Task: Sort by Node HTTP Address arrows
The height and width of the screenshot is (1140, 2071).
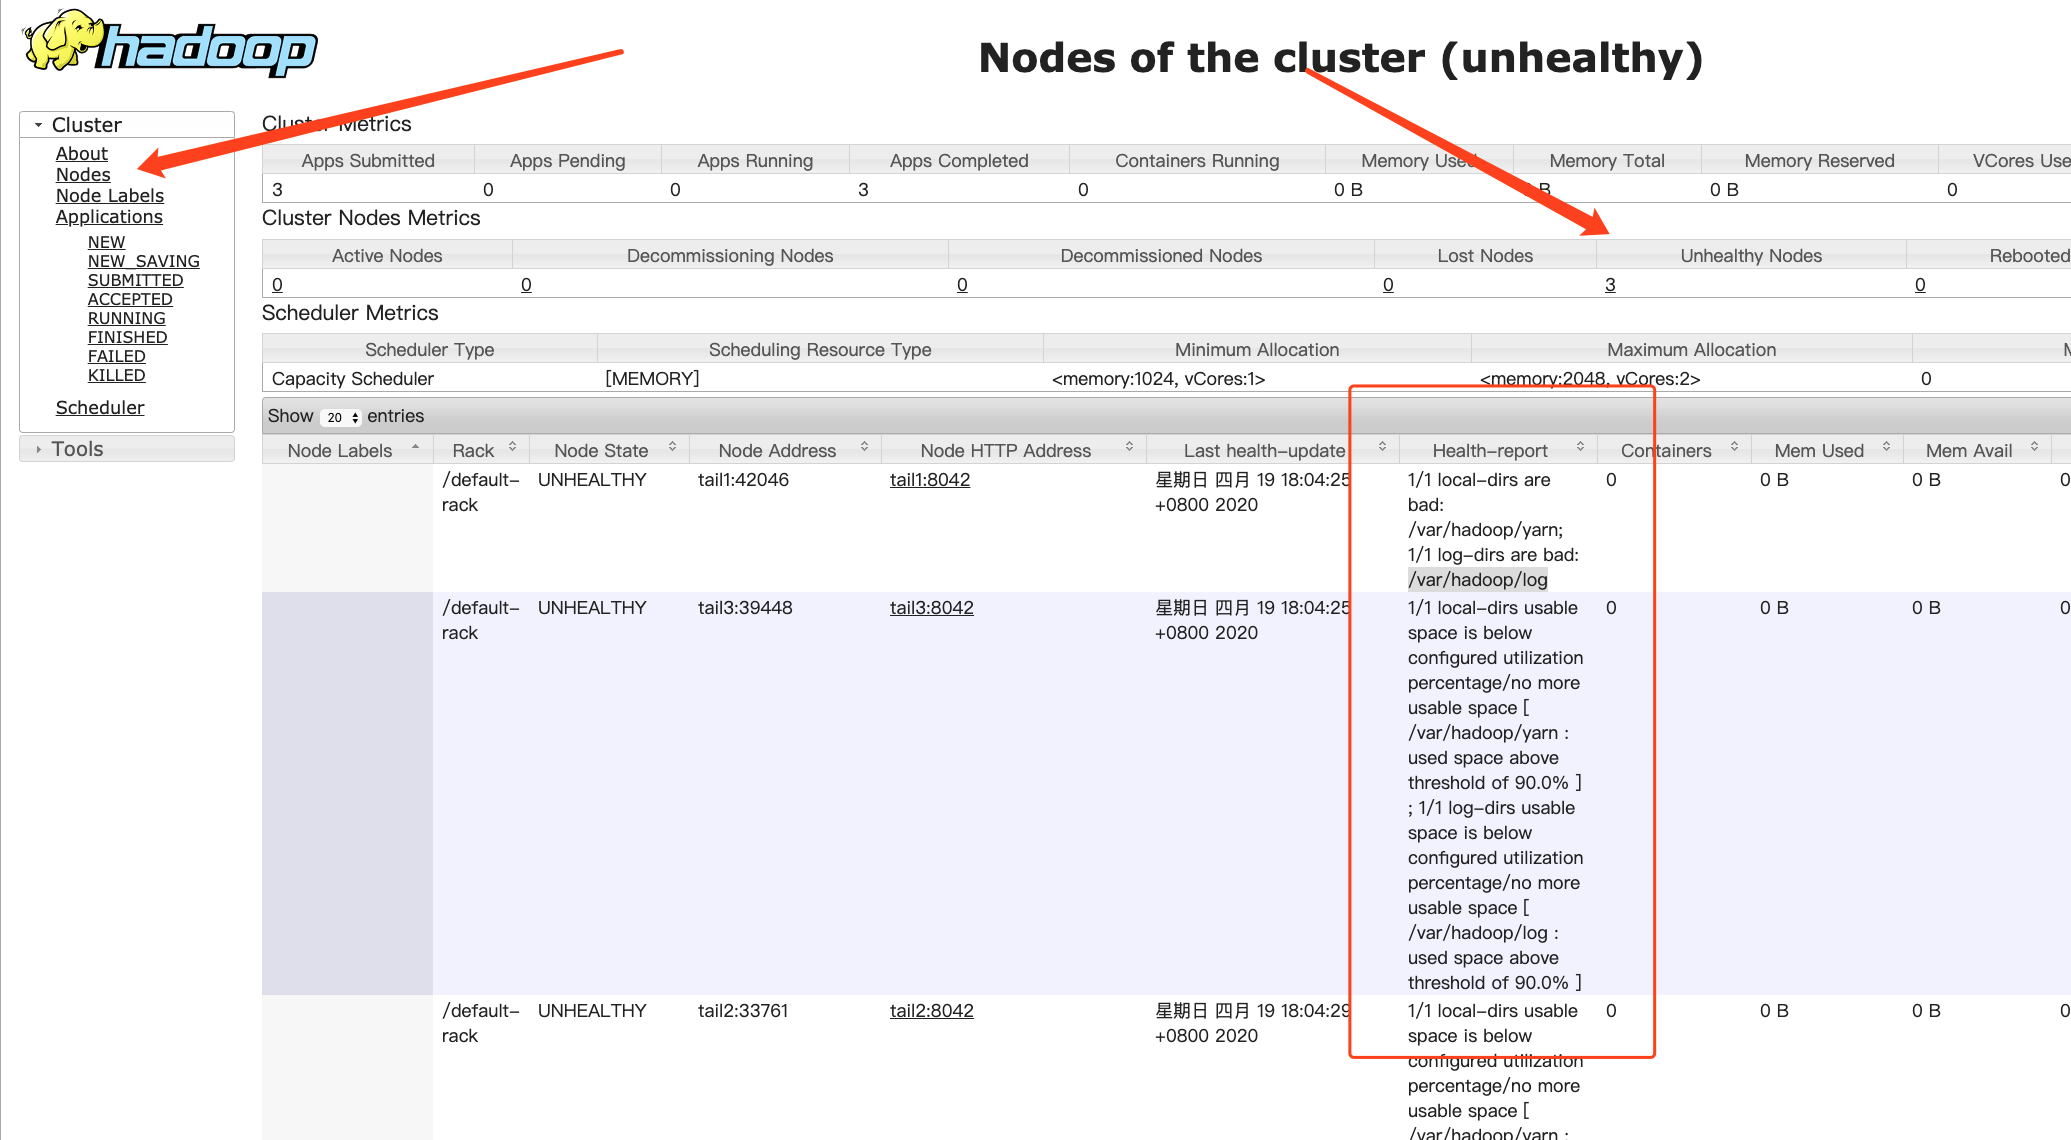Action: 1129,447
